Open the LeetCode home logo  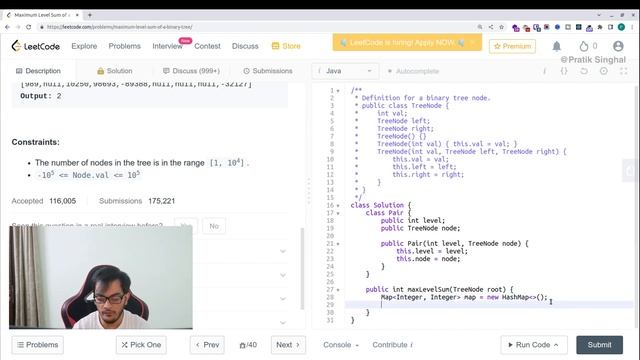pyautogui.click(x=36, y=46)
